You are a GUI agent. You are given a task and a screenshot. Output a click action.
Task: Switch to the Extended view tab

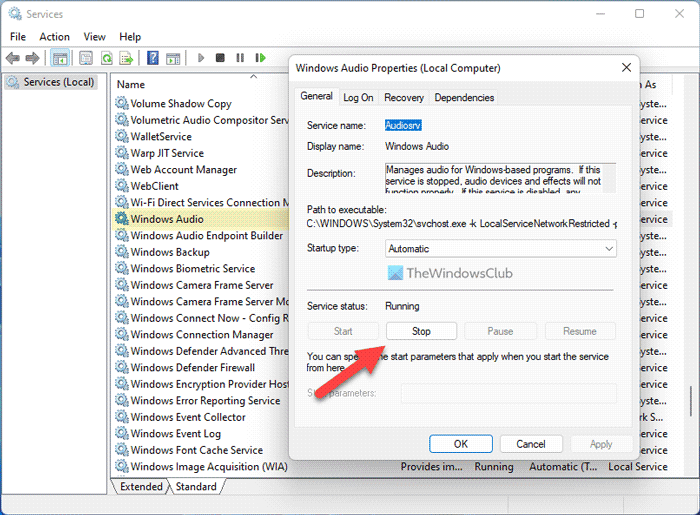pyautogui.click(x=141, y=486)
